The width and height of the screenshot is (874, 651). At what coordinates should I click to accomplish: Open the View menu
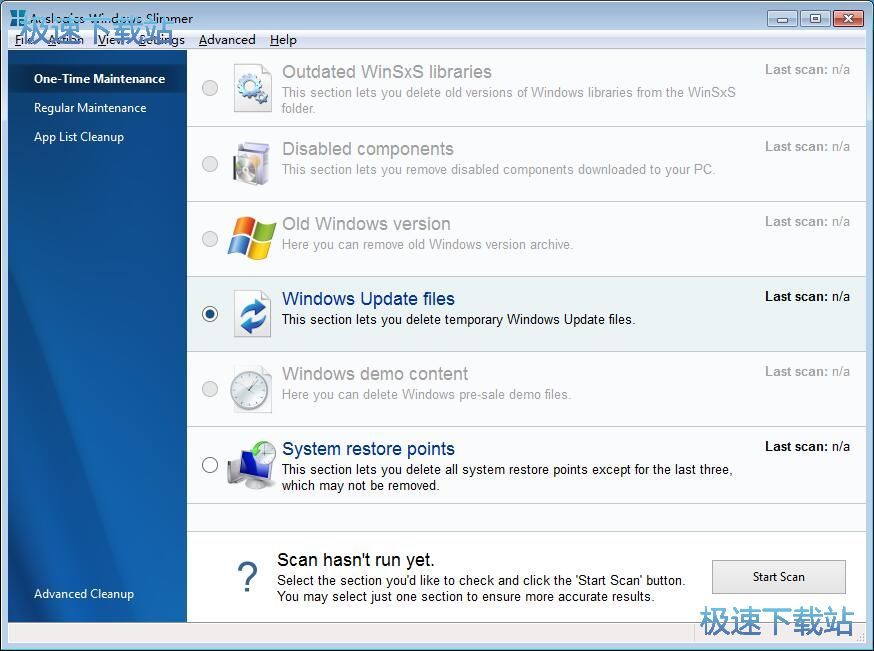110,40
